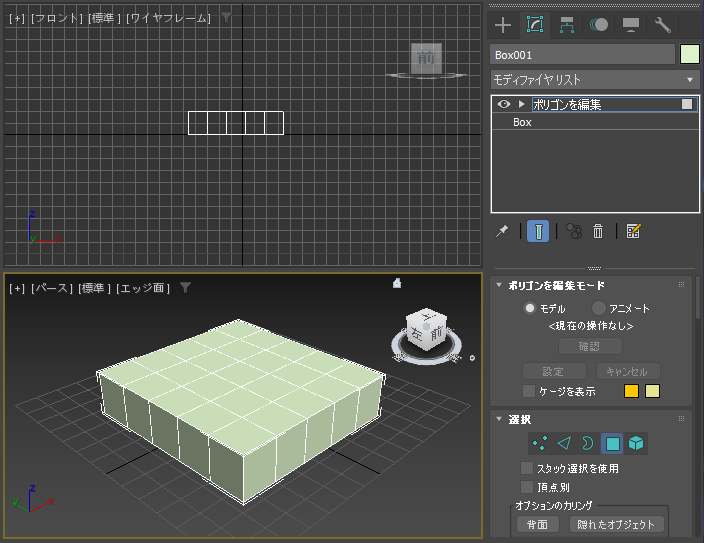Select ポリゴンを編集 in the modifier stack
This screenshot has width=704, height=543.
(567, 105)
